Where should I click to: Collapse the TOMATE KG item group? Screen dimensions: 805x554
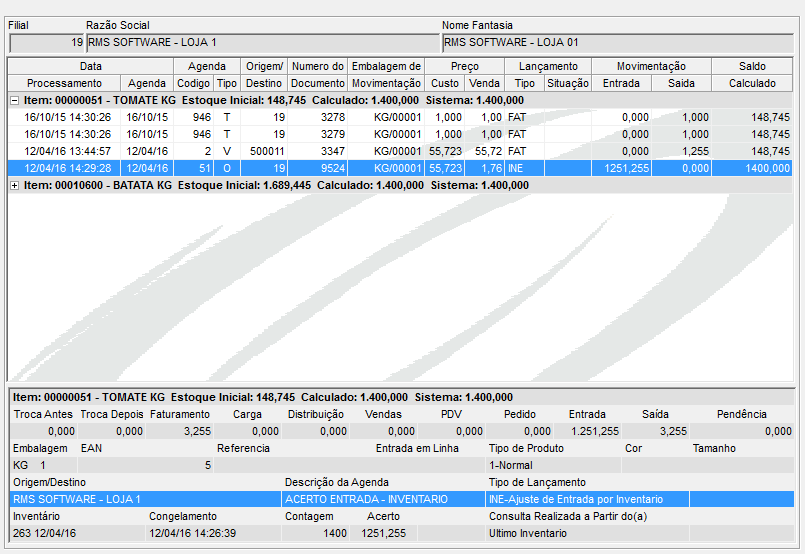15,101
